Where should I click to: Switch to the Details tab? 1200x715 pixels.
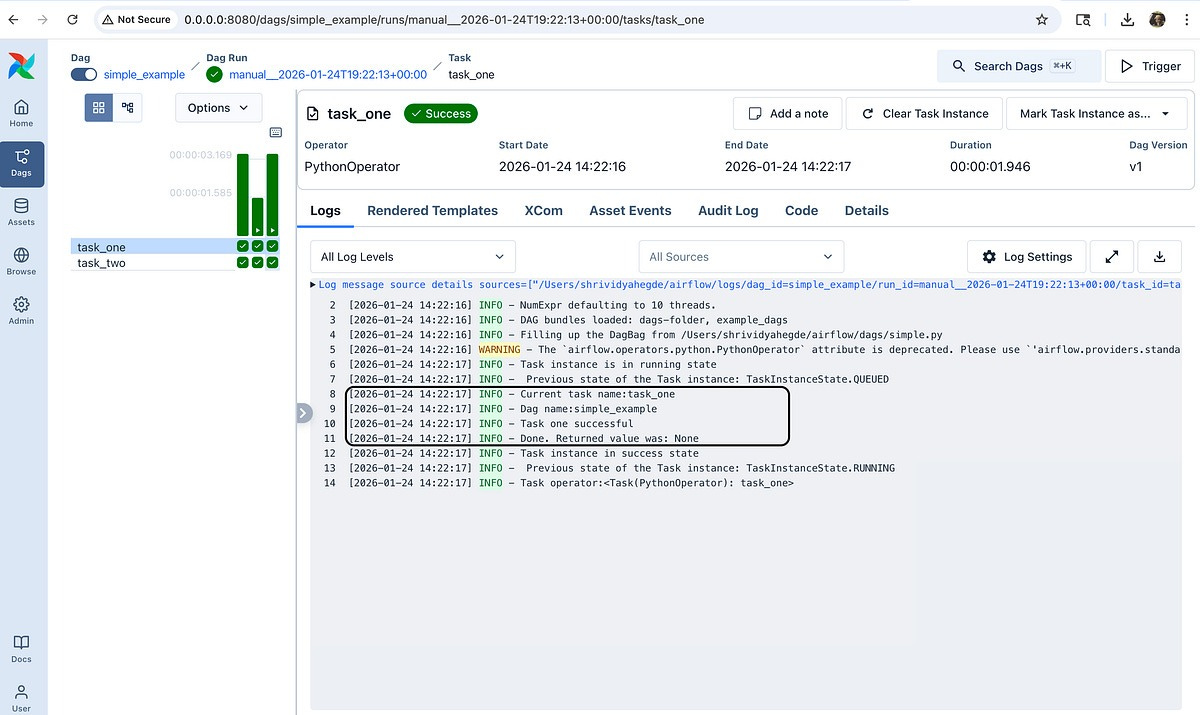867,211
